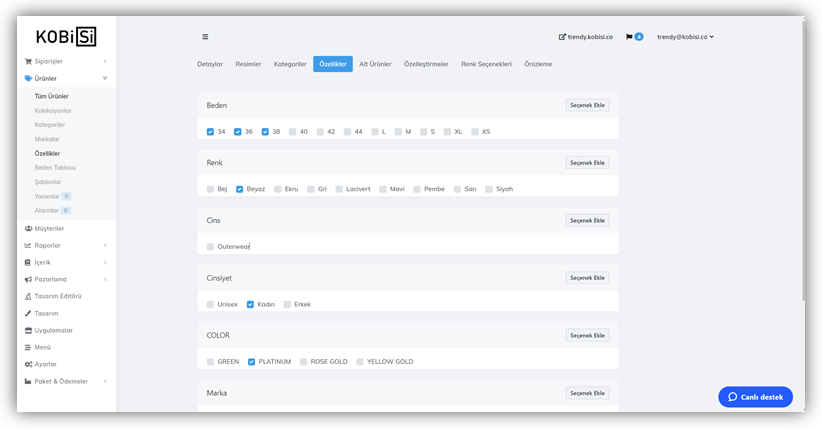Open Siparişler cart icon in sidebar
The image size is (822, 429).
pos(28,61)
